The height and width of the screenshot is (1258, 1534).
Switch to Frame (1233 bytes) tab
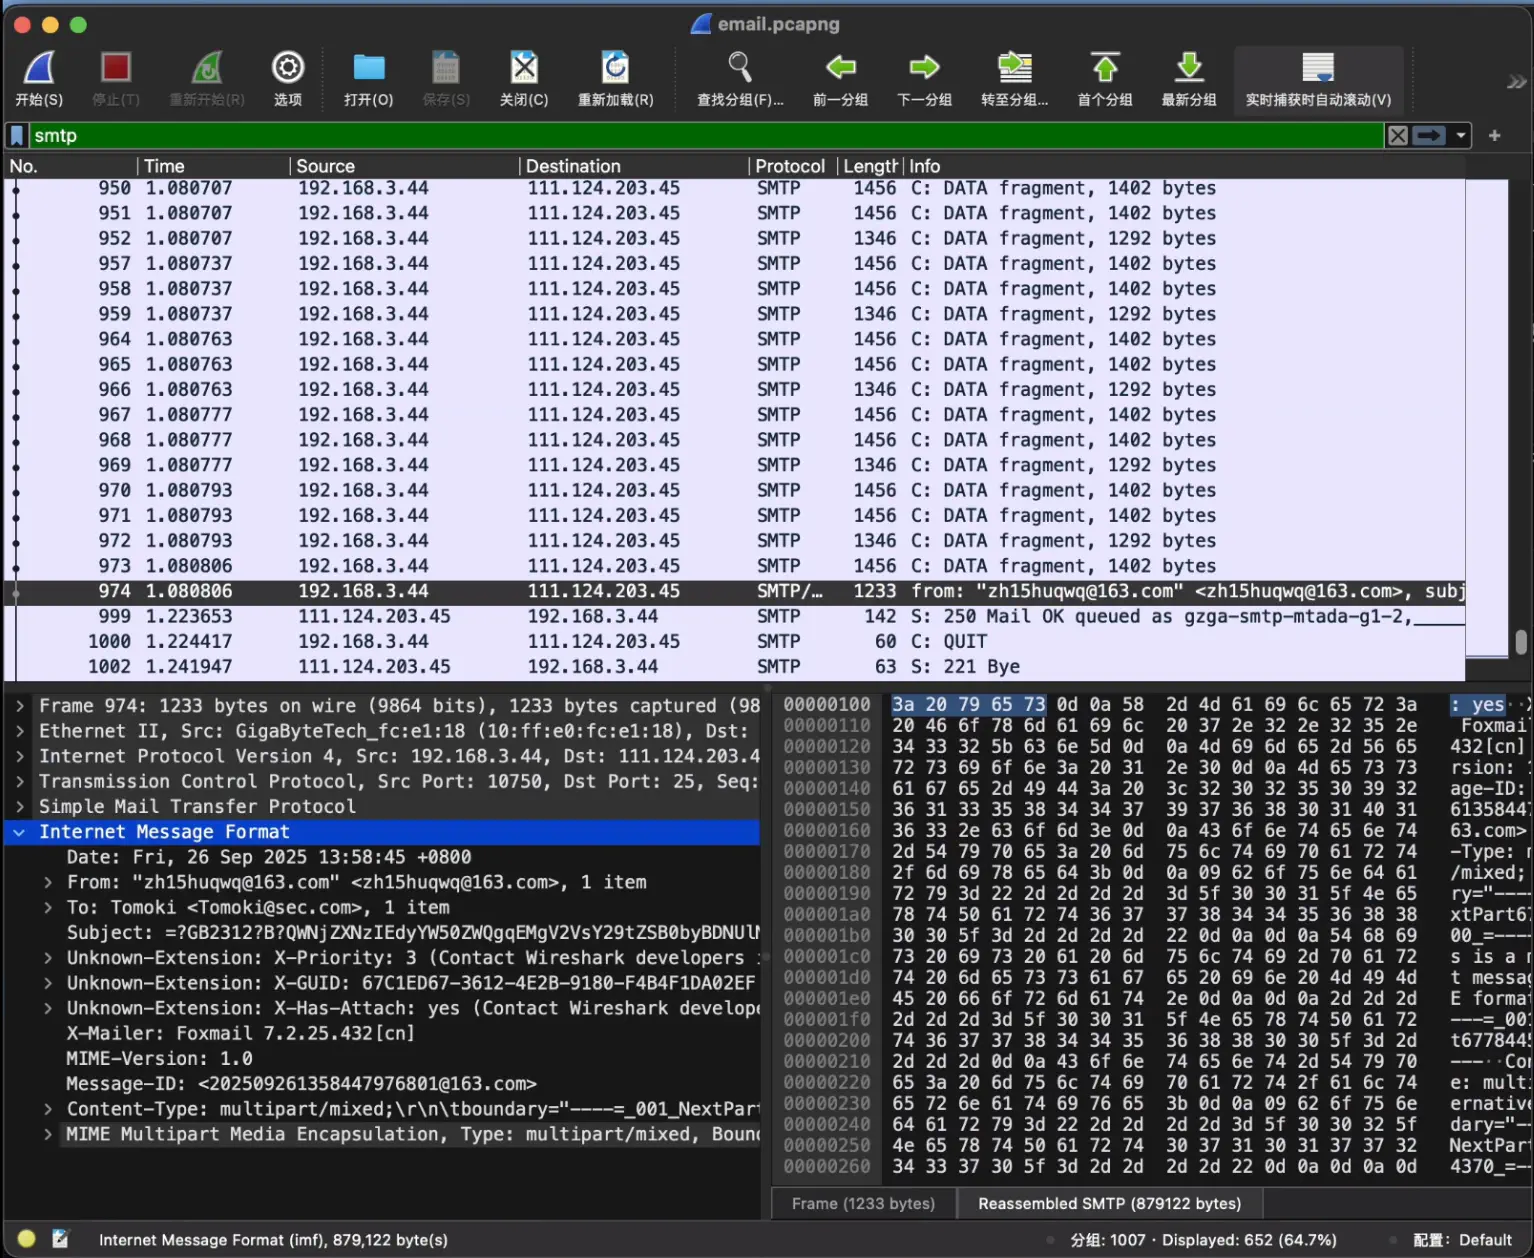pyautogui.click(x=863, y=1204)
